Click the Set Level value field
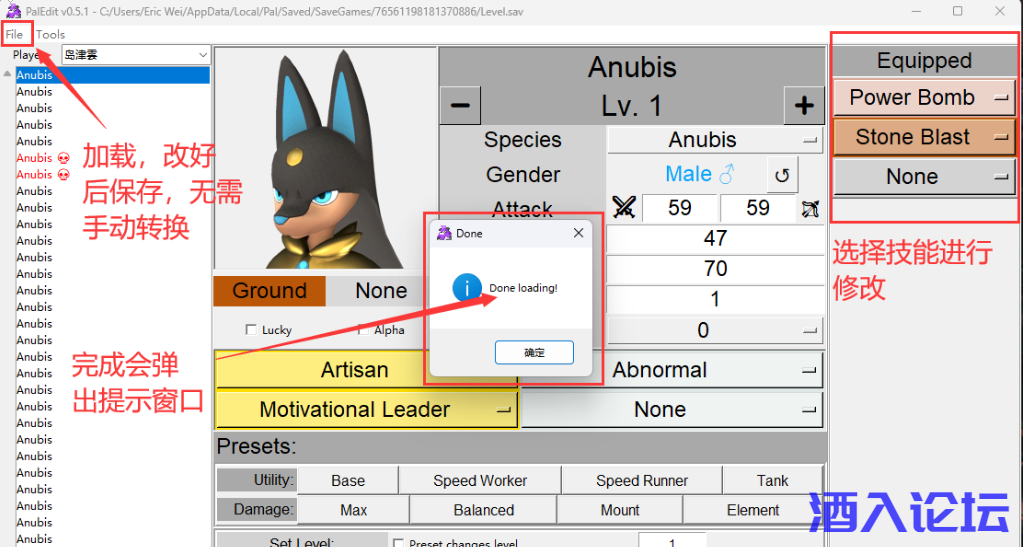Screen dimensions: 1024x547 pos(672,540)
